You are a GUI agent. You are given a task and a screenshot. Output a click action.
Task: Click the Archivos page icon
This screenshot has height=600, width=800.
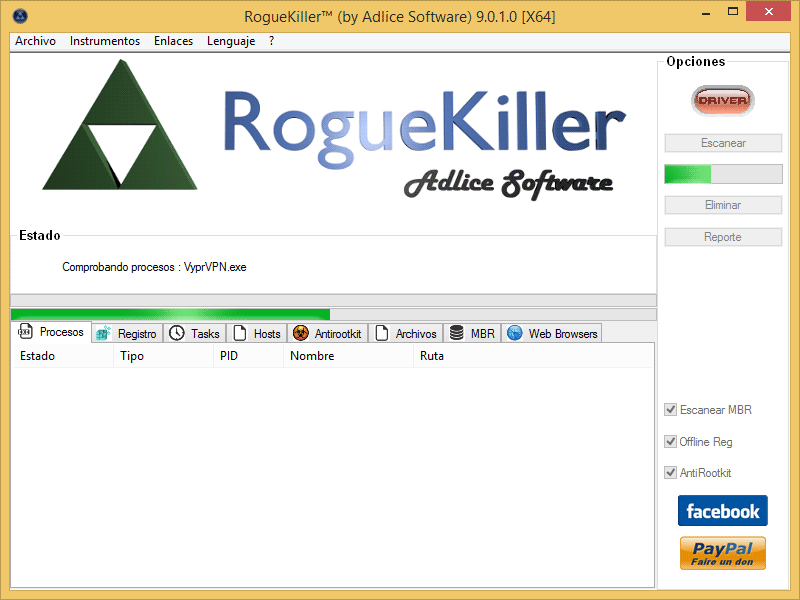[x=382, y=334]
